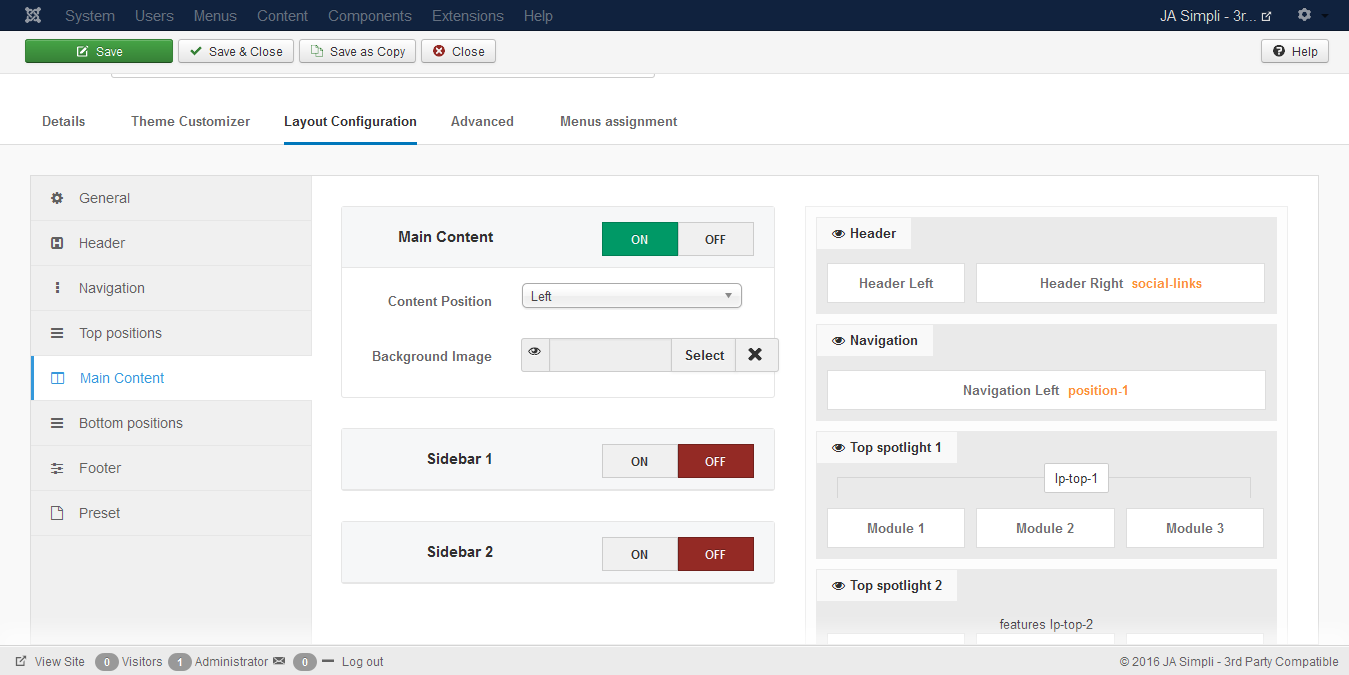Select Header Right social-links box
Image resolution: width=1349 pixels, height=675 pixels.
point(1121,283)
